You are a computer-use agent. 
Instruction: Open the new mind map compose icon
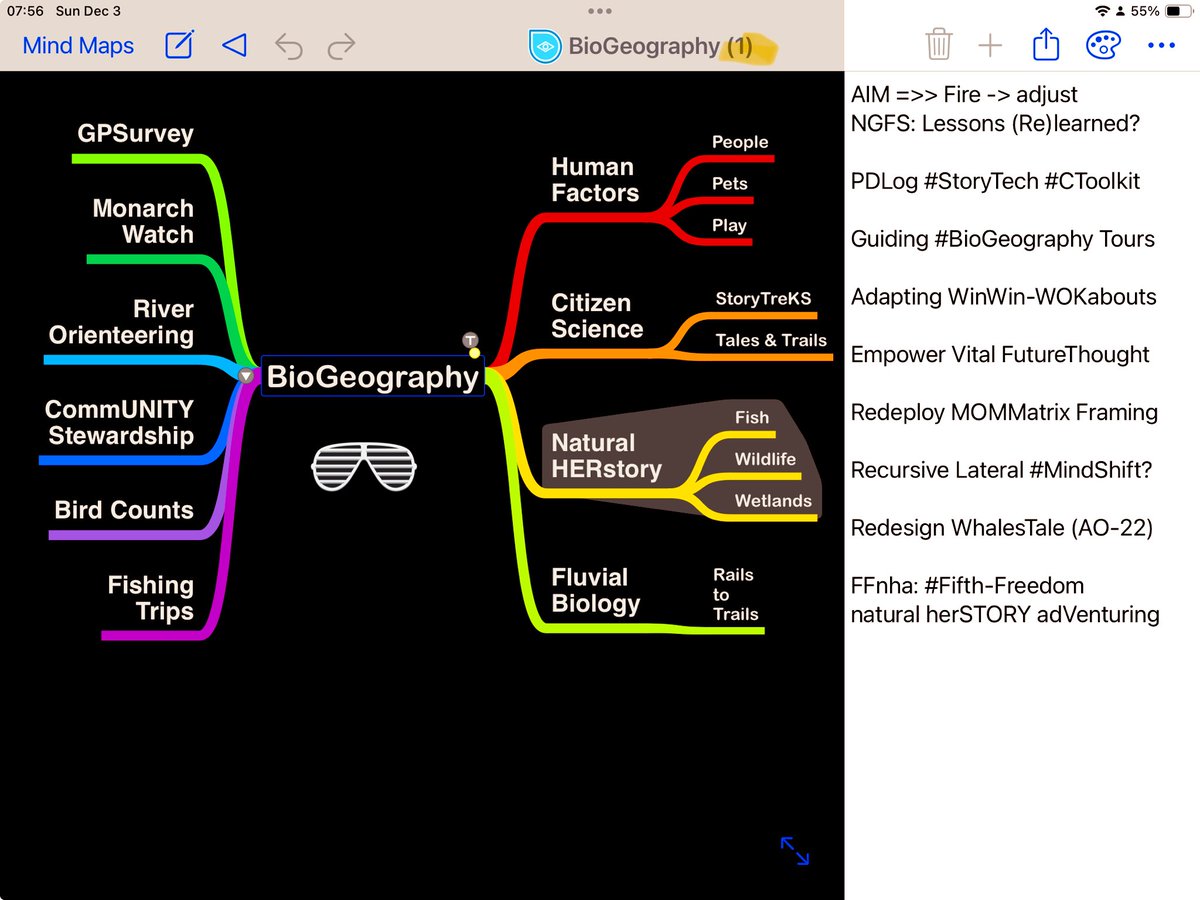(x=179, y=45)
